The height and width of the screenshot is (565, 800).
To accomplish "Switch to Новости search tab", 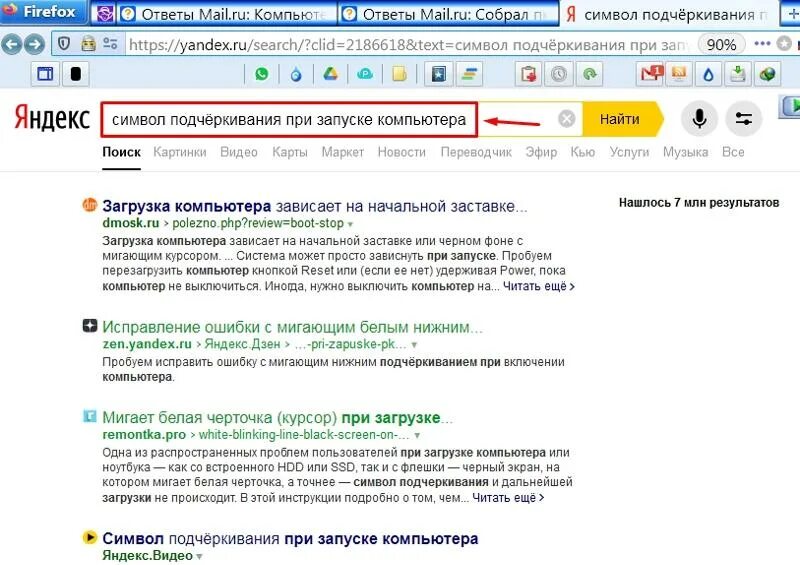I will (x=402, y=152).
